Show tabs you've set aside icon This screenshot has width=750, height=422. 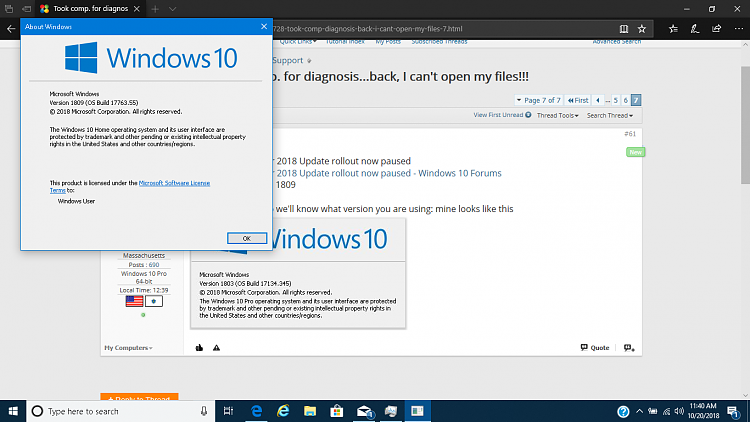(x=9, y=9)
